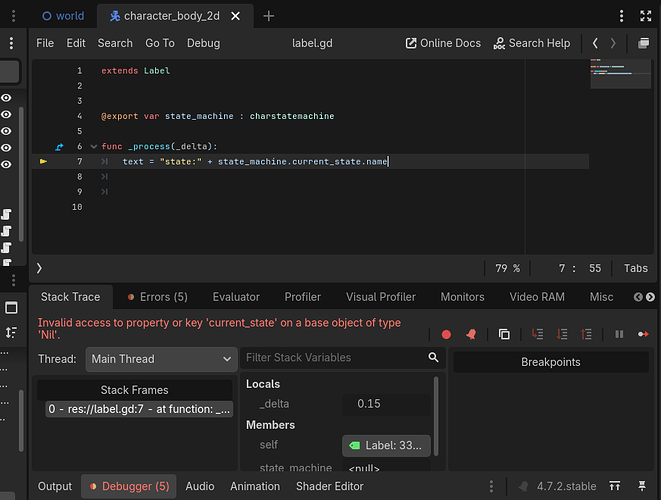Image resolution: width=661 pixels, height=500 pixels.
Task: Click the _delta value 0.15
Action: click(386, 404)
